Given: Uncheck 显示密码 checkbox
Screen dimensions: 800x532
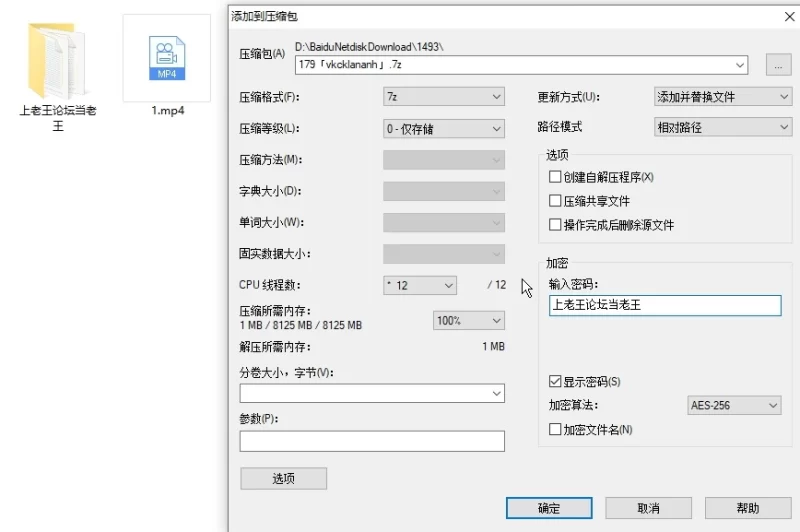Looking at the screenshot, I should click(x=555, y=381).
